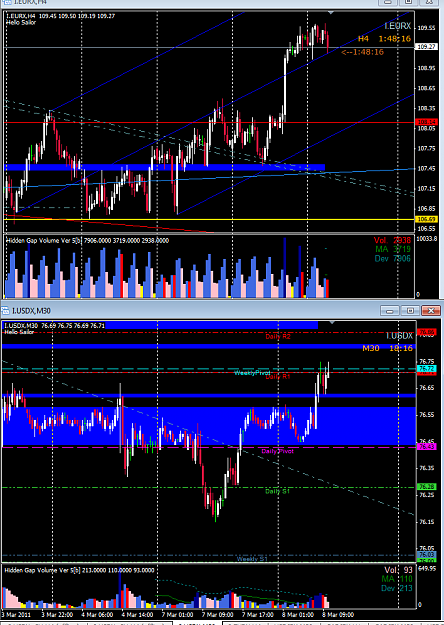Click the green MA 3719 readout
This screenshot has height=625, width=444.
coord(393,249)
